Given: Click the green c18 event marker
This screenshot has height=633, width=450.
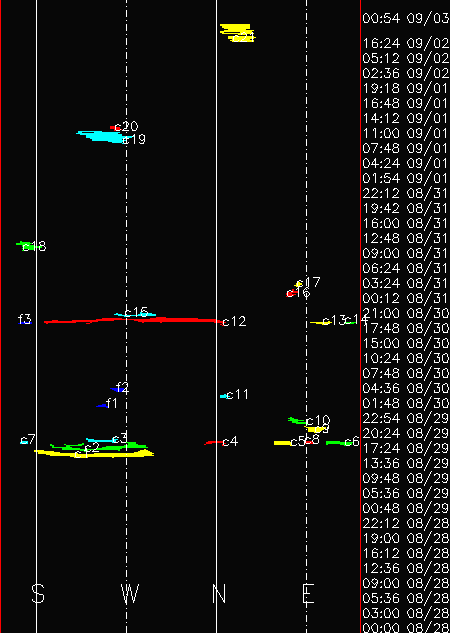Looking at the screenshot, I should (x=26, y=245).
